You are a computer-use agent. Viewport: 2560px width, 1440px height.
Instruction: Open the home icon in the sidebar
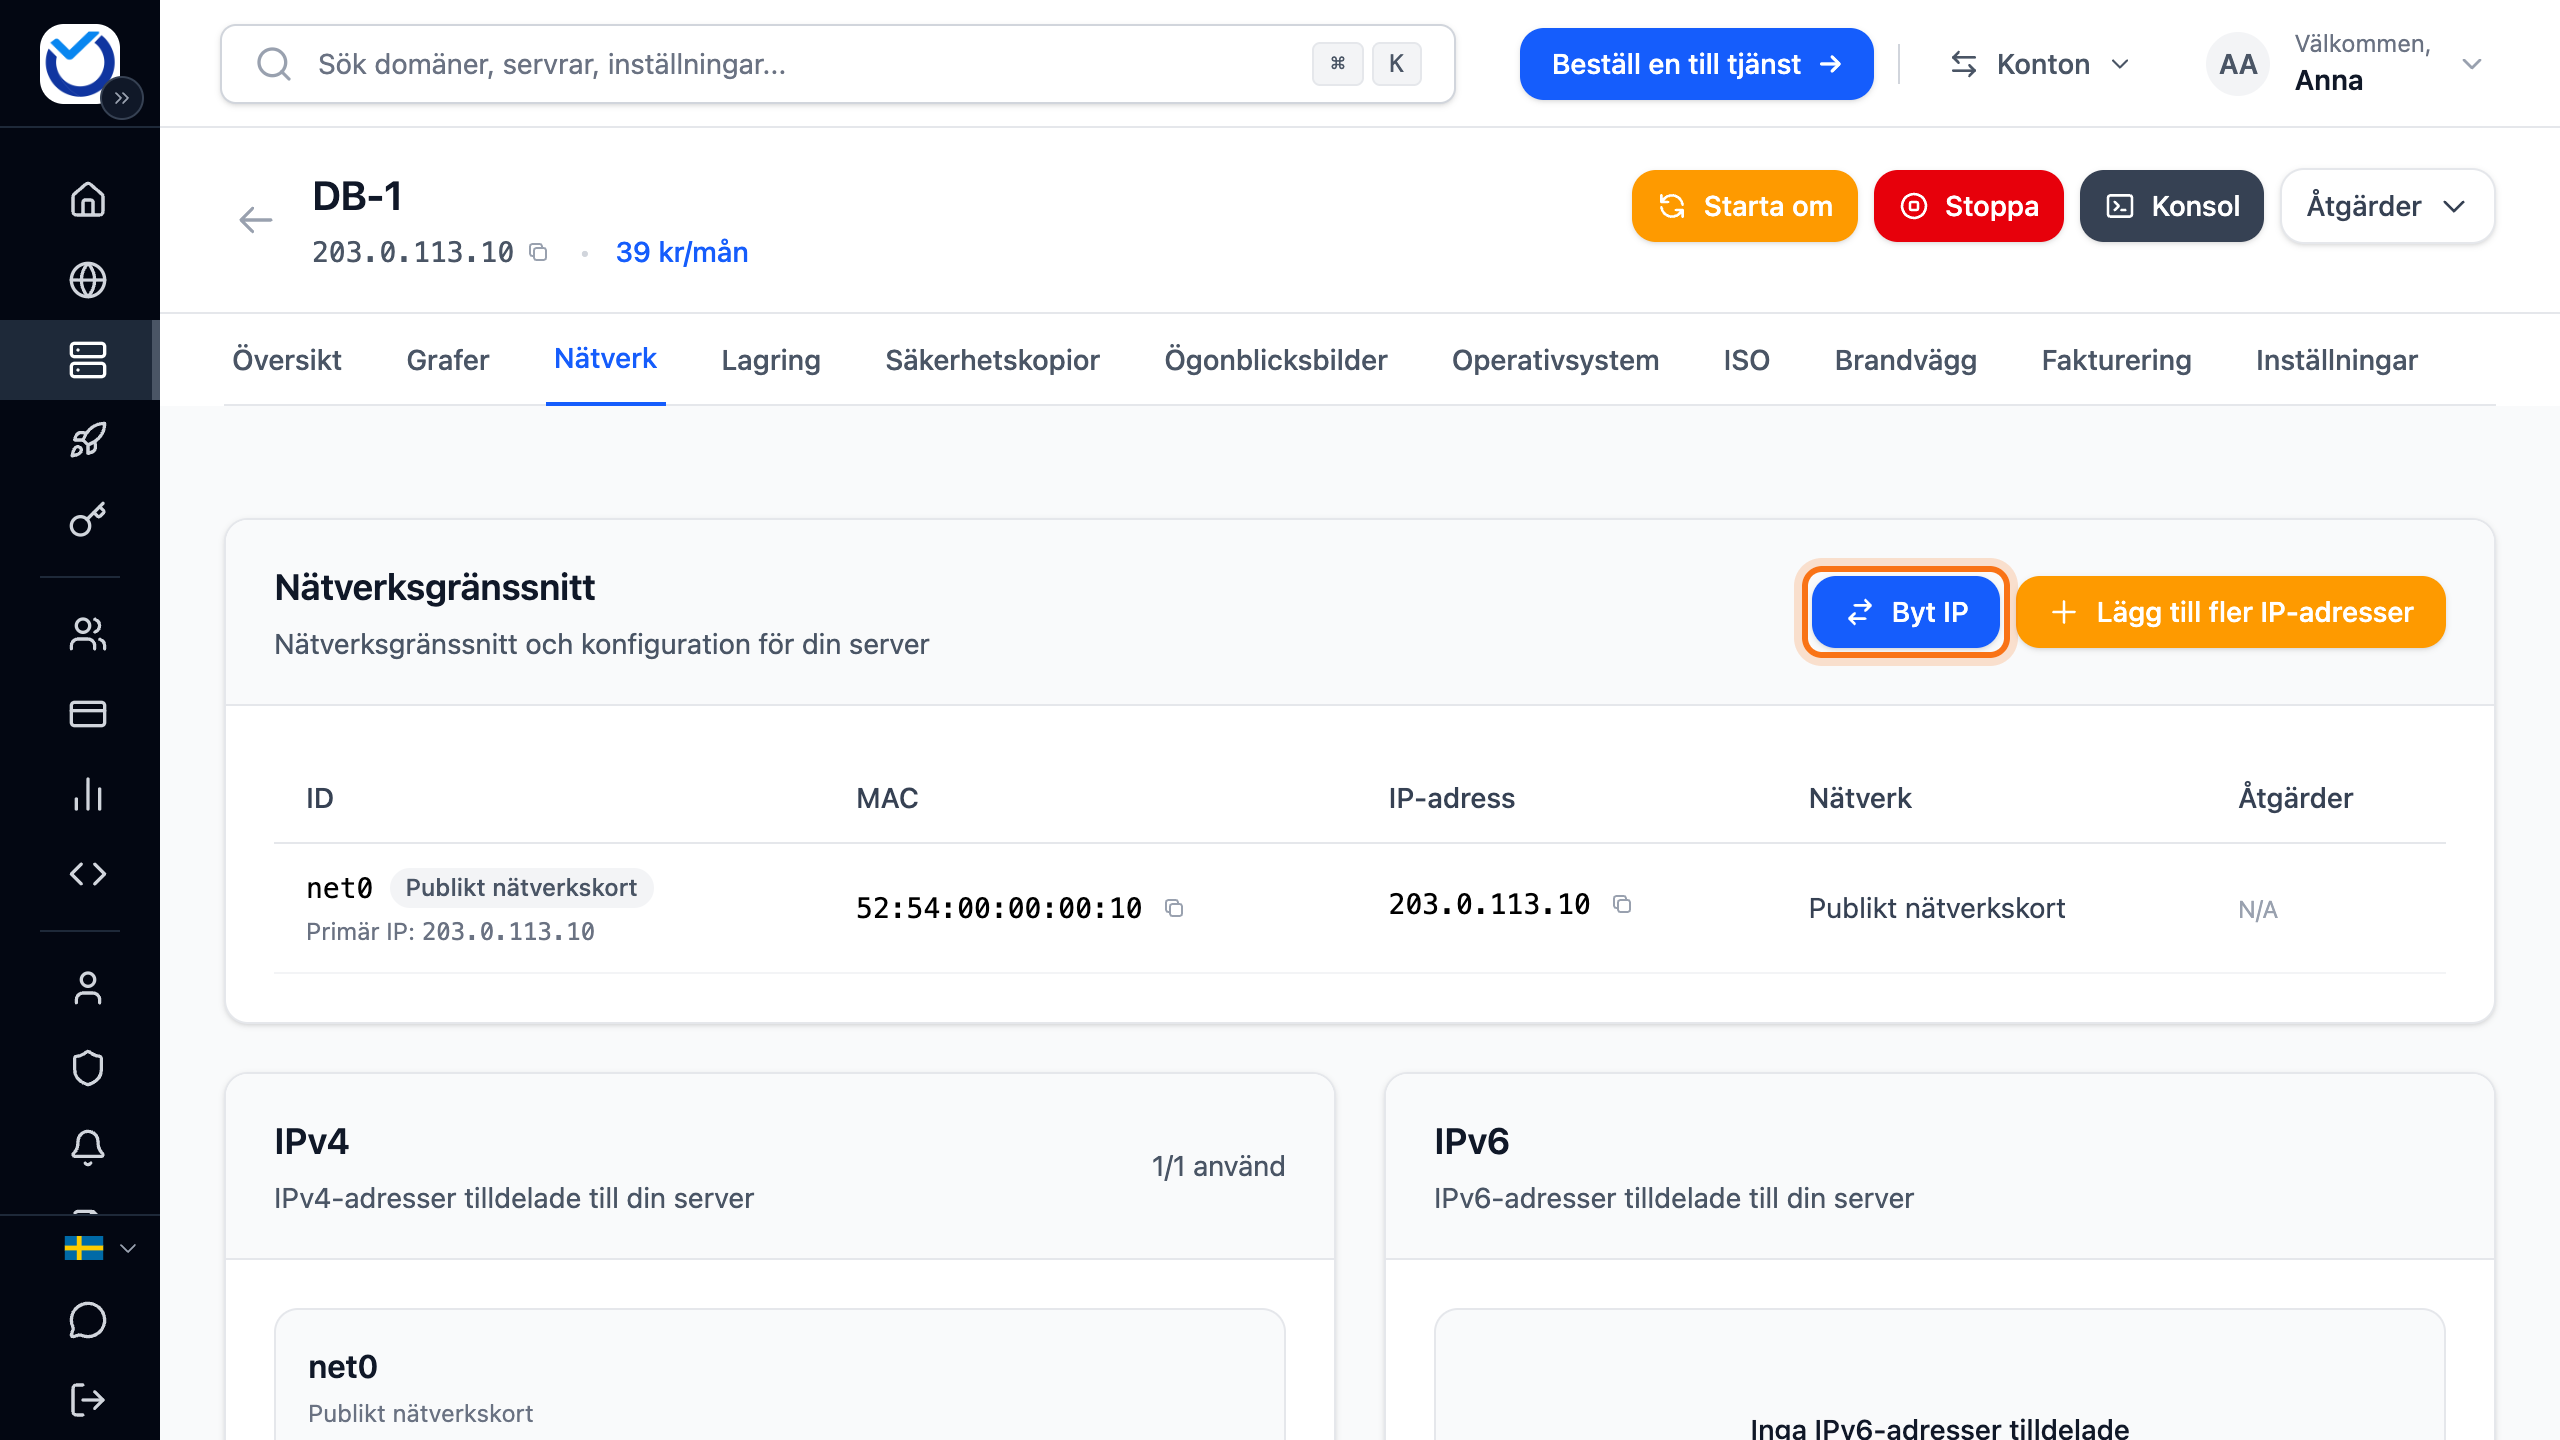click(88, 199)
